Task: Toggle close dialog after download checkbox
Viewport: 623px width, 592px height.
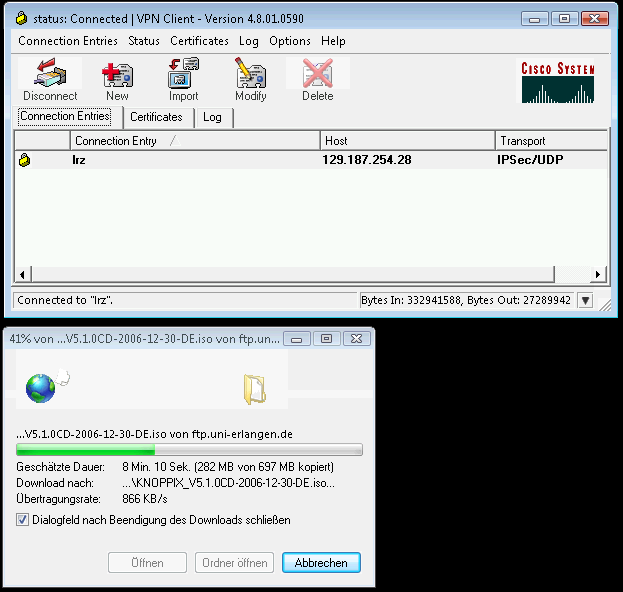Action: tap(23, 520)
